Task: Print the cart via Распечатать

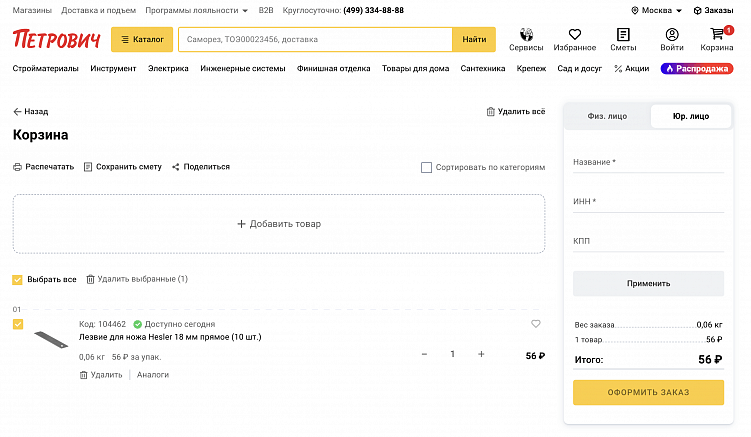Action: (x=44, y=167)
